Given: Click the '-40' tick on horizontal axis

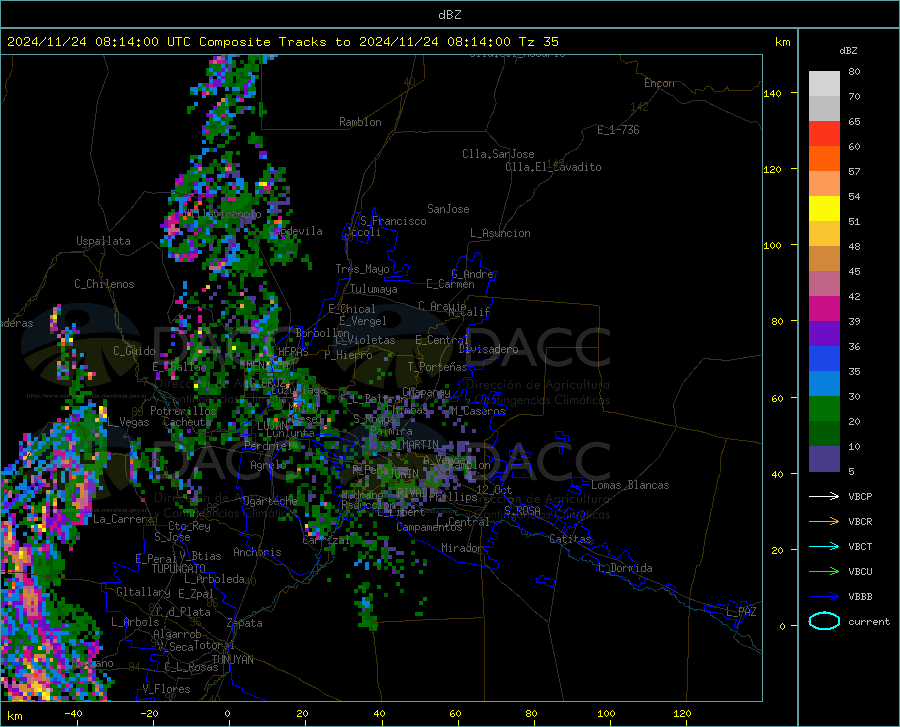Looking at the screenshot, I should click(x=73, y=714).
